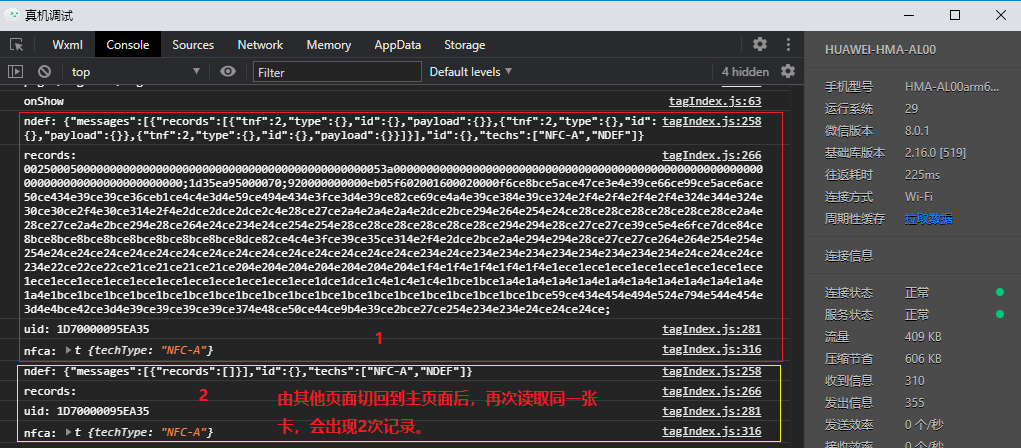Open first tagIndex.js:258 source link
Screen dimensions: 1021x448
[712, 121]
